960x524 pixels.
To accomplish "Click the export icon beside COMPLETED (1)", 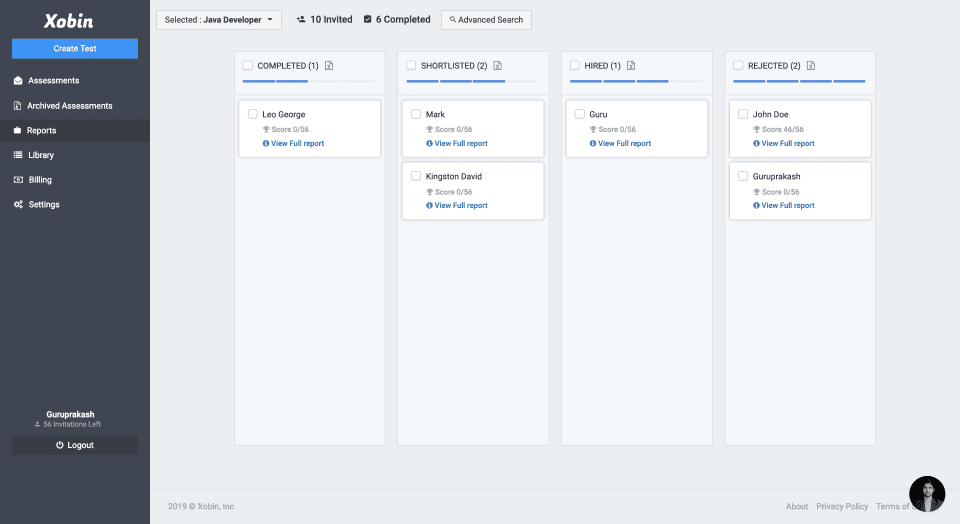I will [329, 66].
